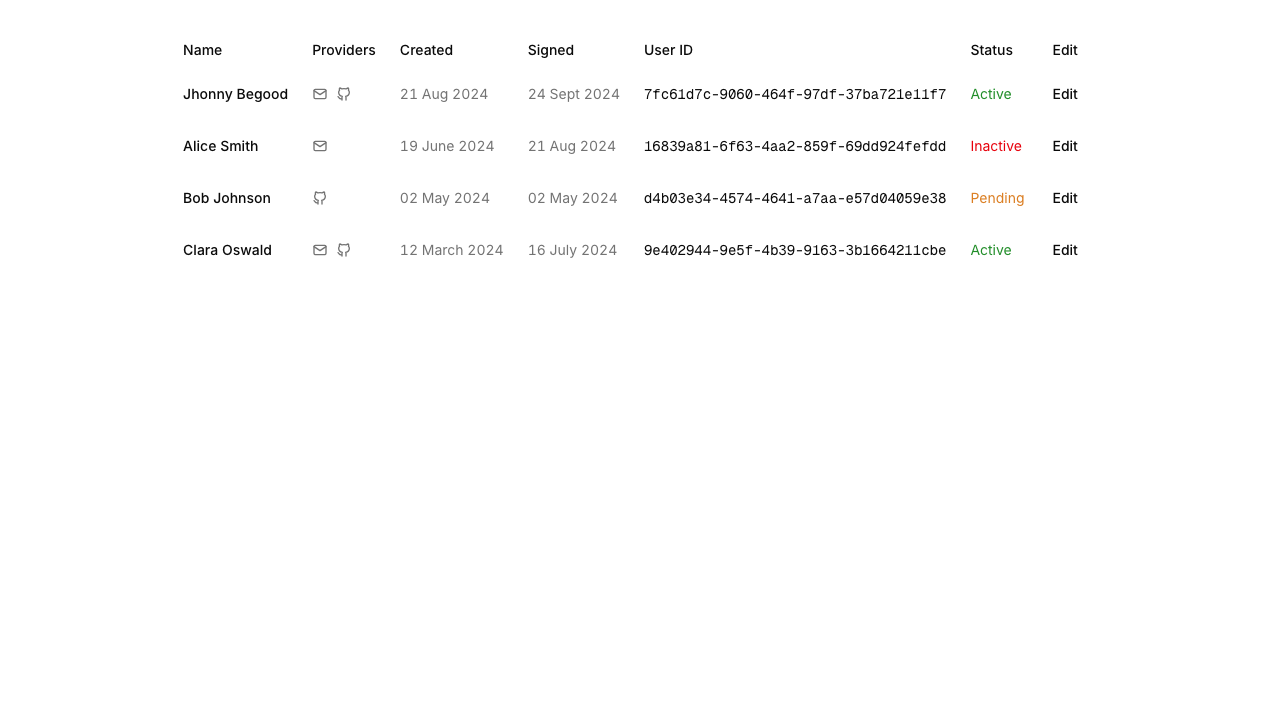Click the user ID starting with 7fc61d7c
1280x720 pixels.
pos(794,95)
